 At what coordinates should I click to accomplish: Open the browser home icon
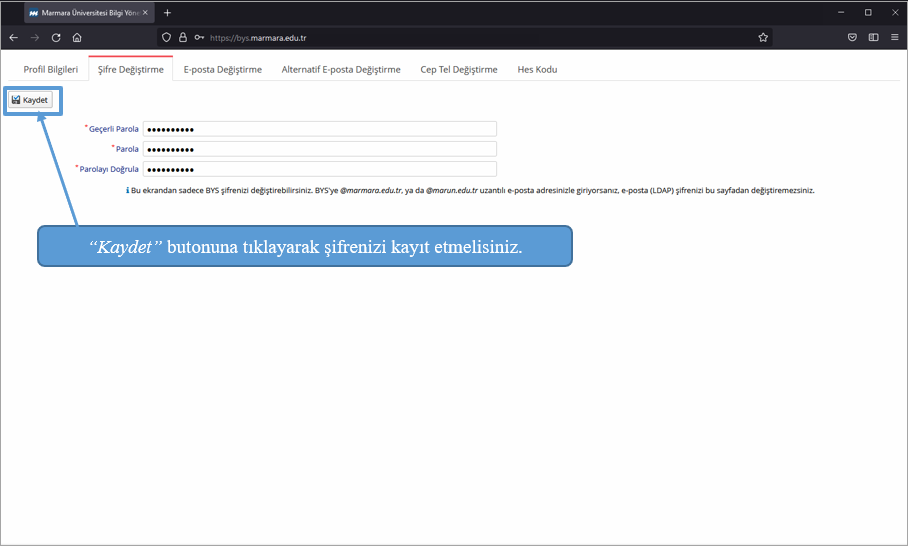77,38
